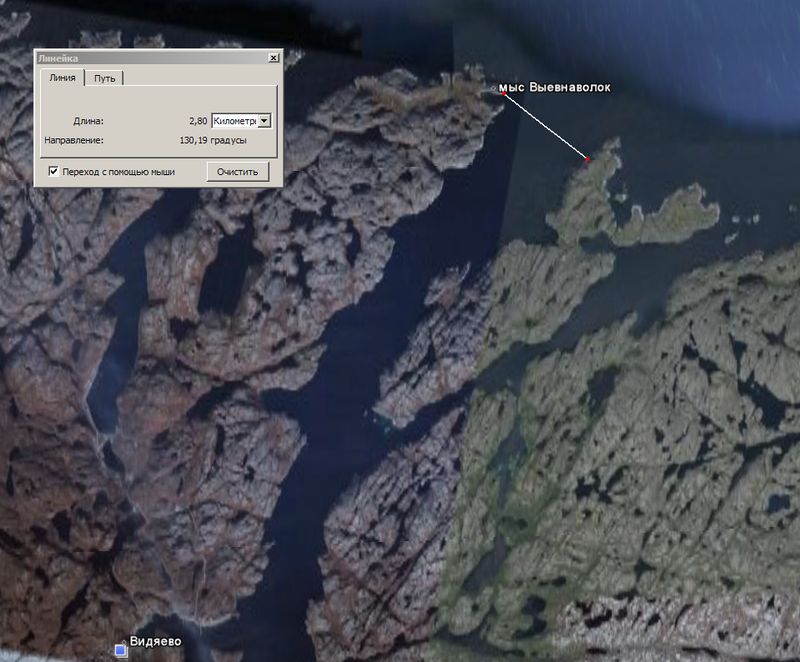Click the мыс Выевнаволок placemark circle icon
The height and width of the screenshot is (662, 800).
pos(494,88)
